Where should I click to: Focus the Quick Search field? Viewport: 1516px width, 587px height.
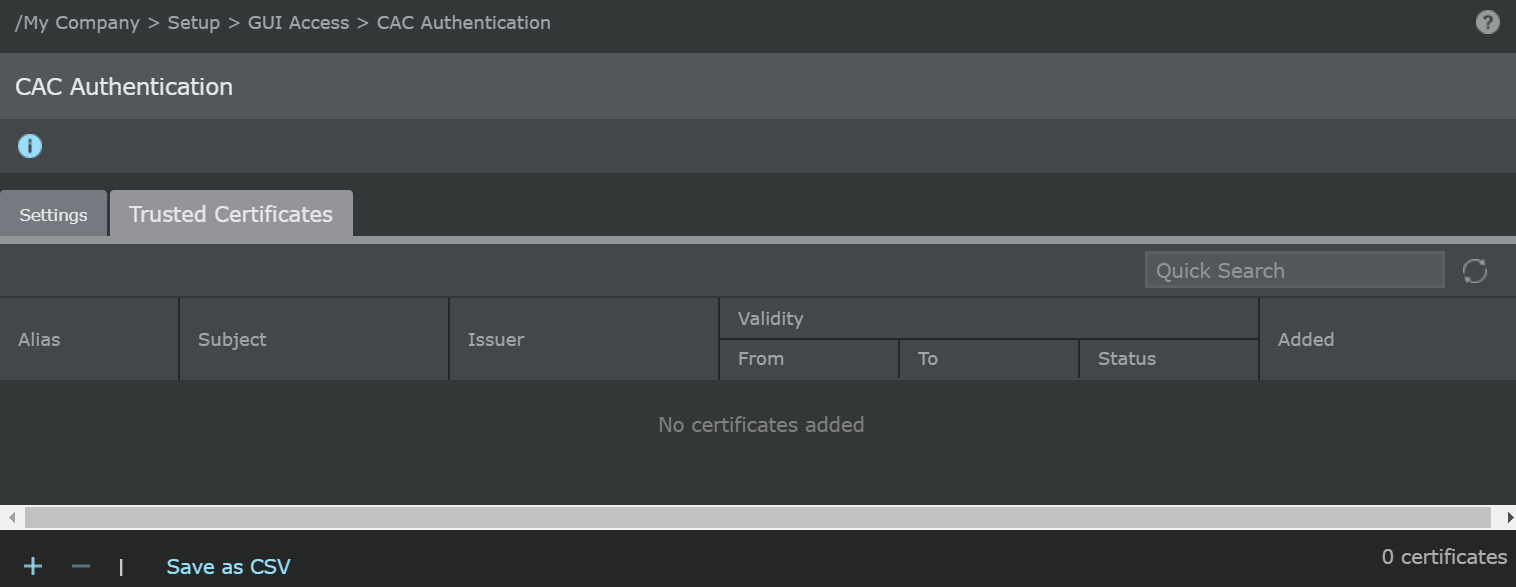pyautogui.click(x=1295, y=270)
